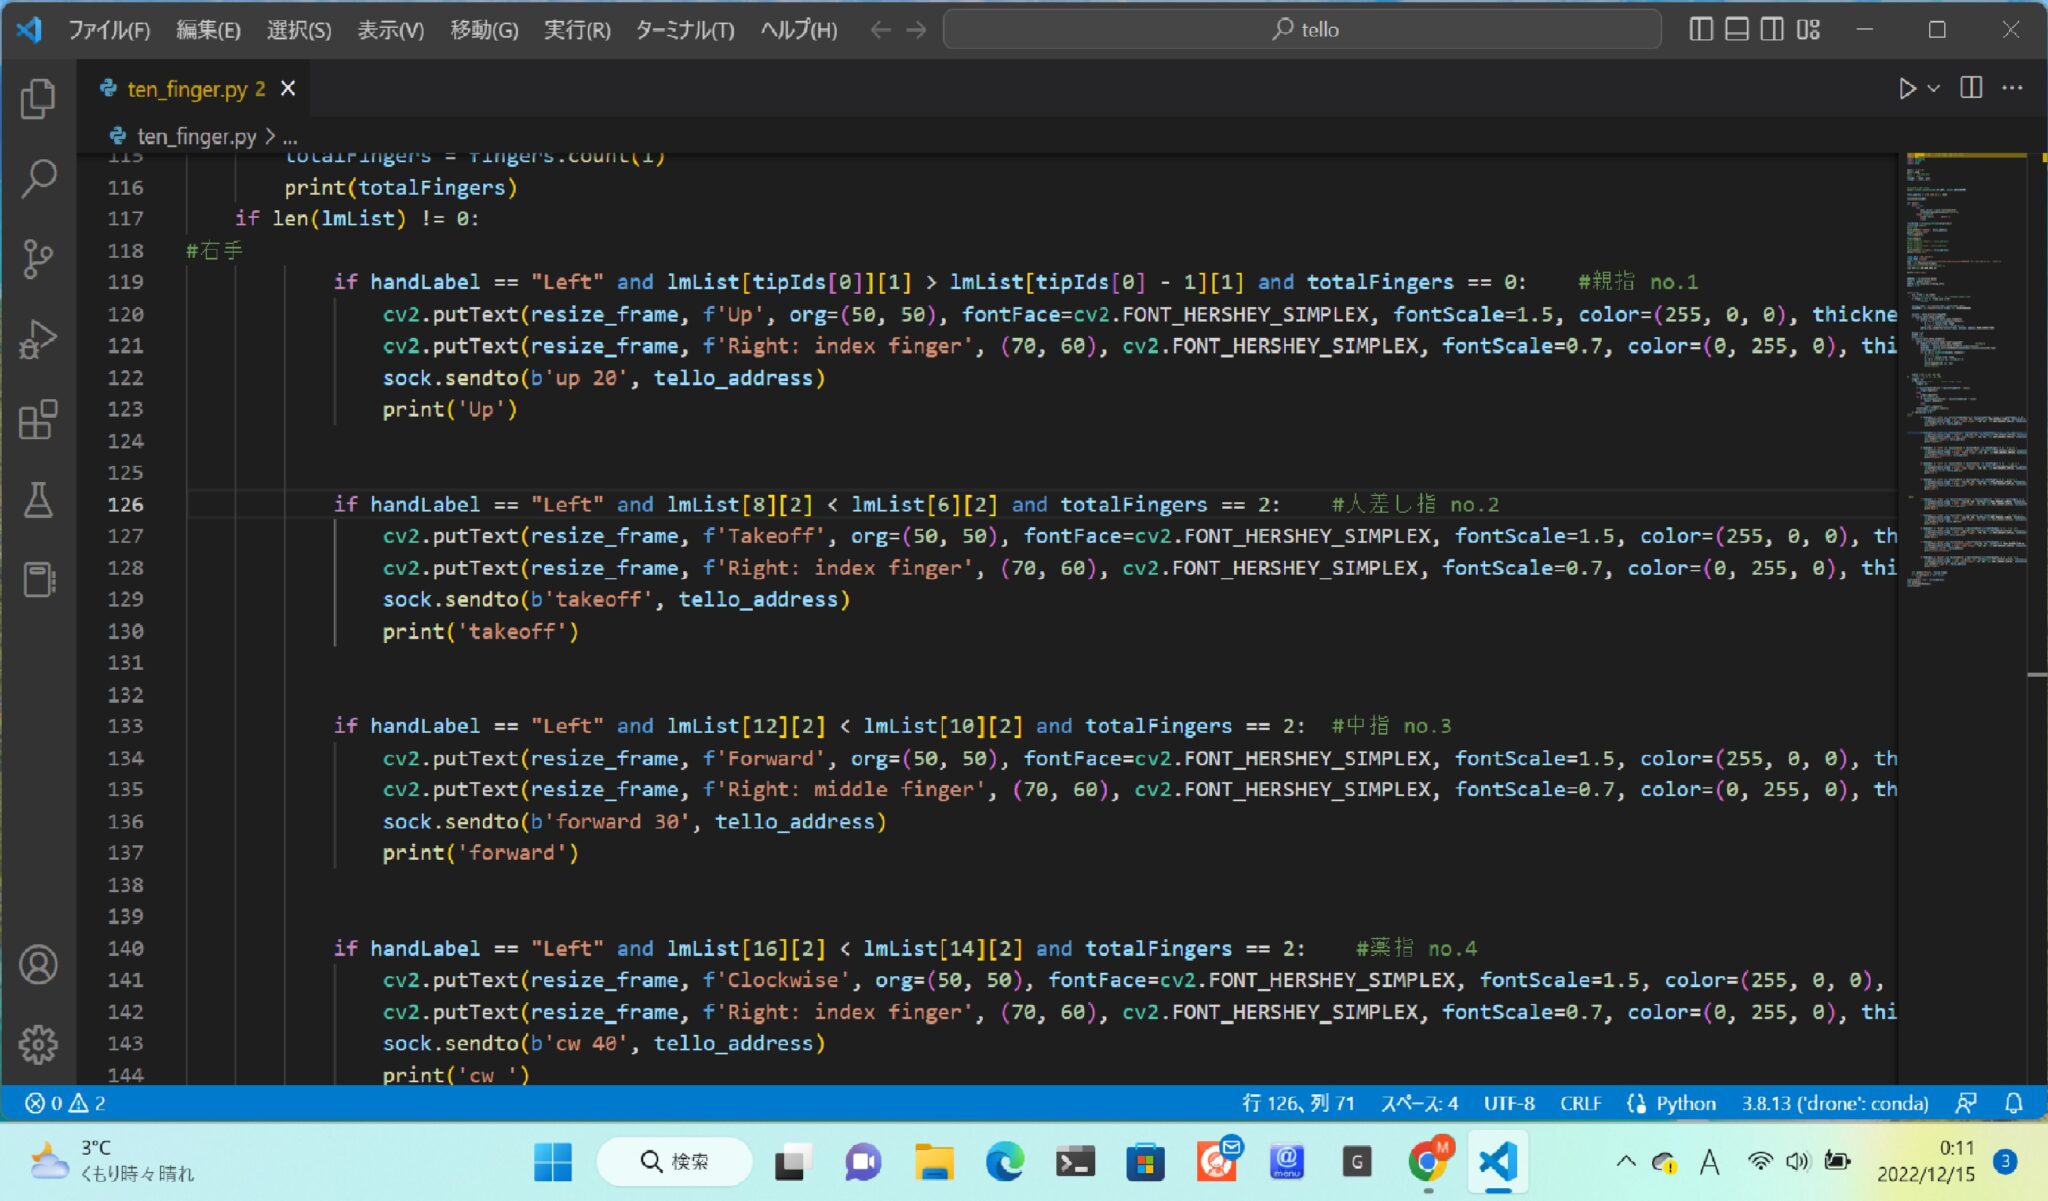
Task: Open the Source Control view
Action: click(38, 259)
